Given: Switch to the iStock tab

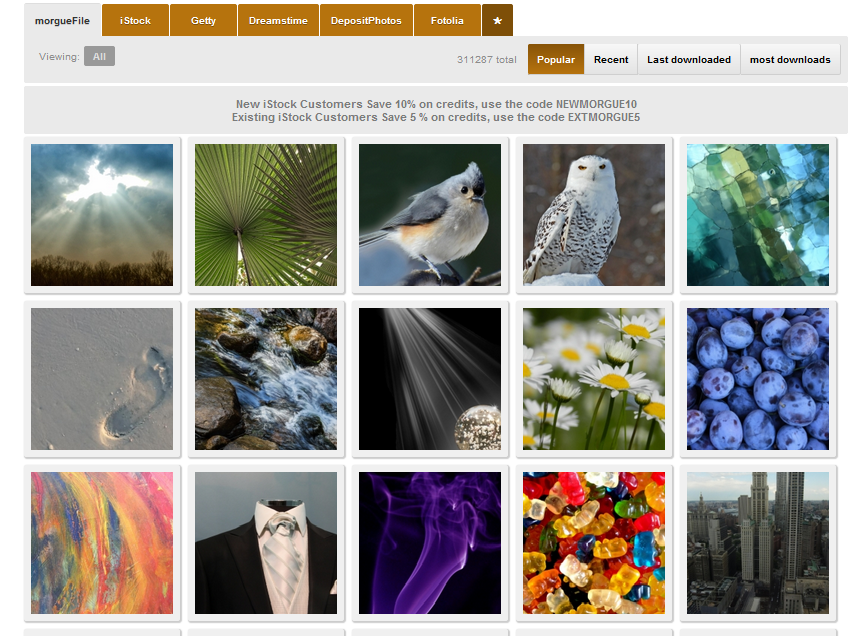Looking at the screenshot, I should 135,20.
